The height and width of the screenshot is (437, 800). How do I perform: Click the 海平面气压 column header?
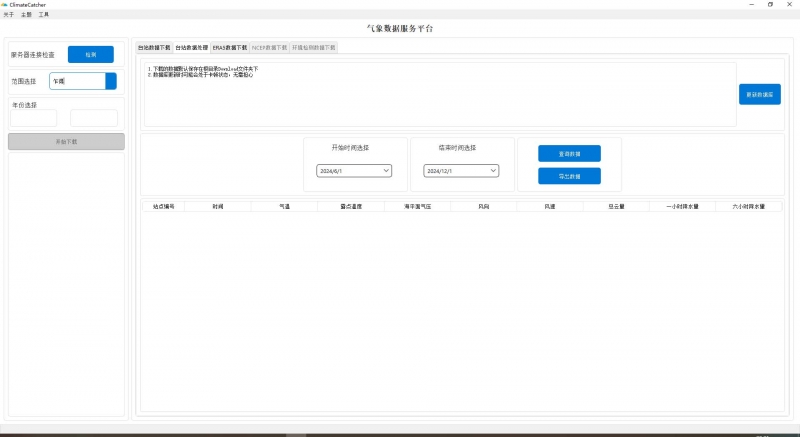pos(417,206)
